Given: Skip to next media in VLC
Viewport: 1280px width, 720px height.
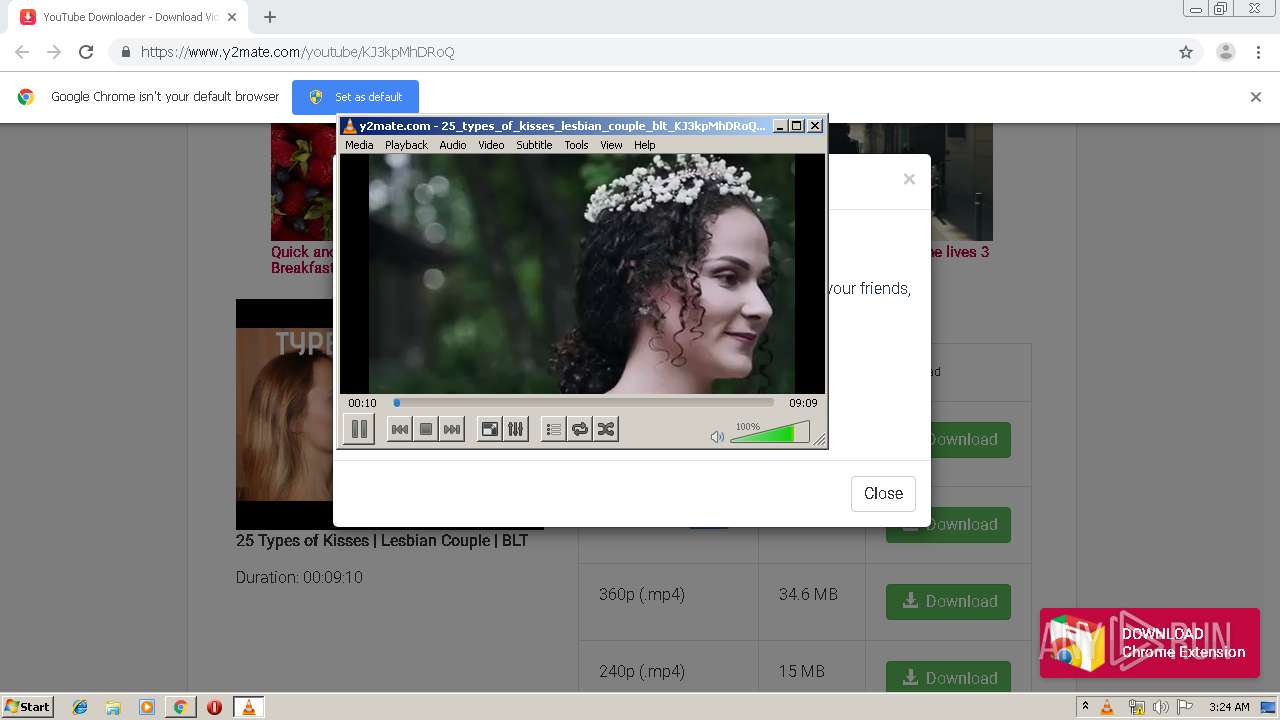Looking at the screenshot, I should (x=452, y=429).
